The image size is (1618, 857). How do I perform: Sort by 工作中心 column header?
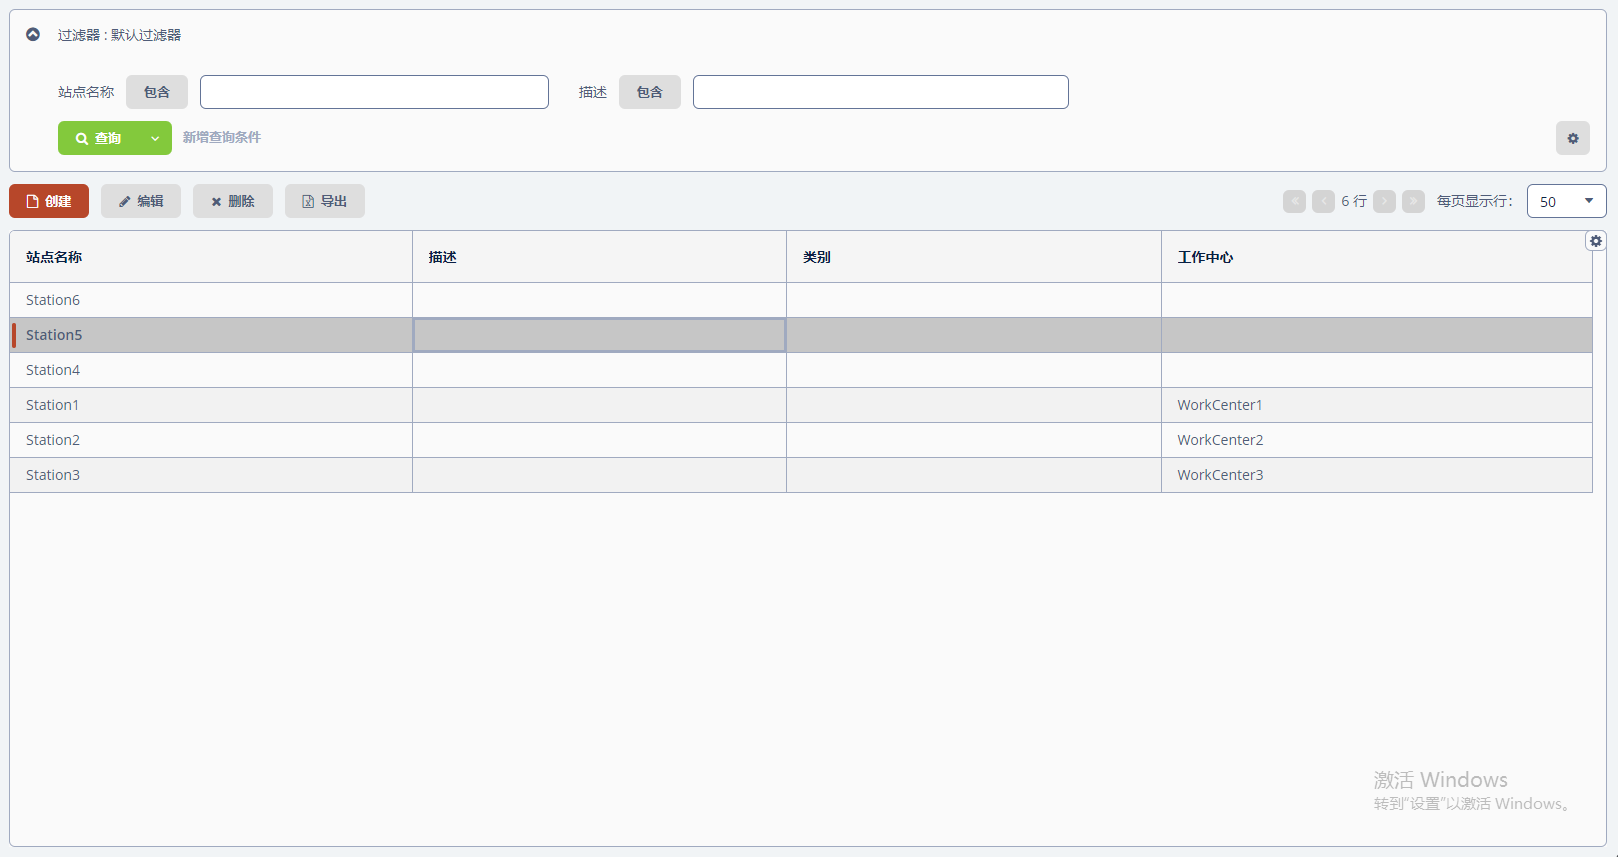coord(1205,257)
